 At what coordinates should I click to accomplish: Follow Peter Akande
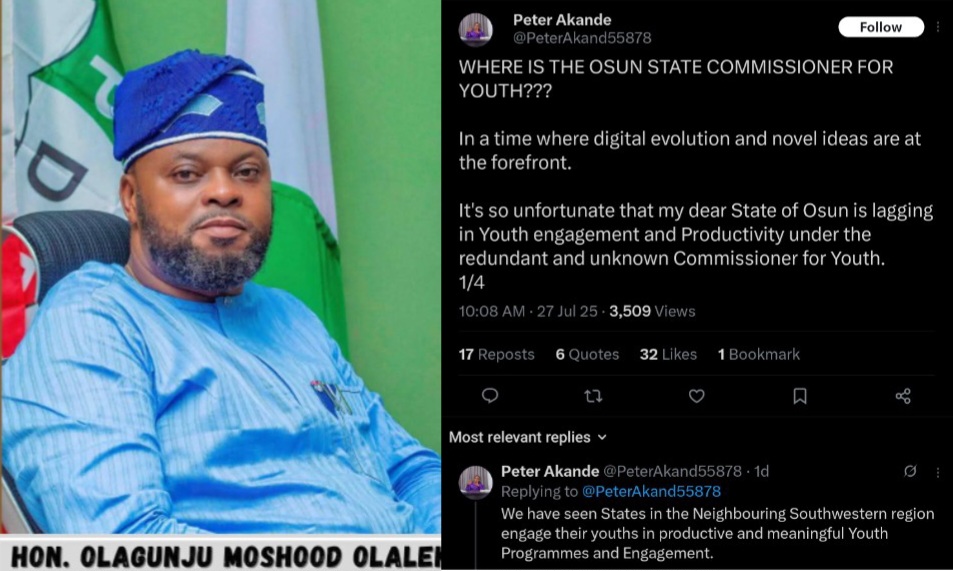point(881,27)
